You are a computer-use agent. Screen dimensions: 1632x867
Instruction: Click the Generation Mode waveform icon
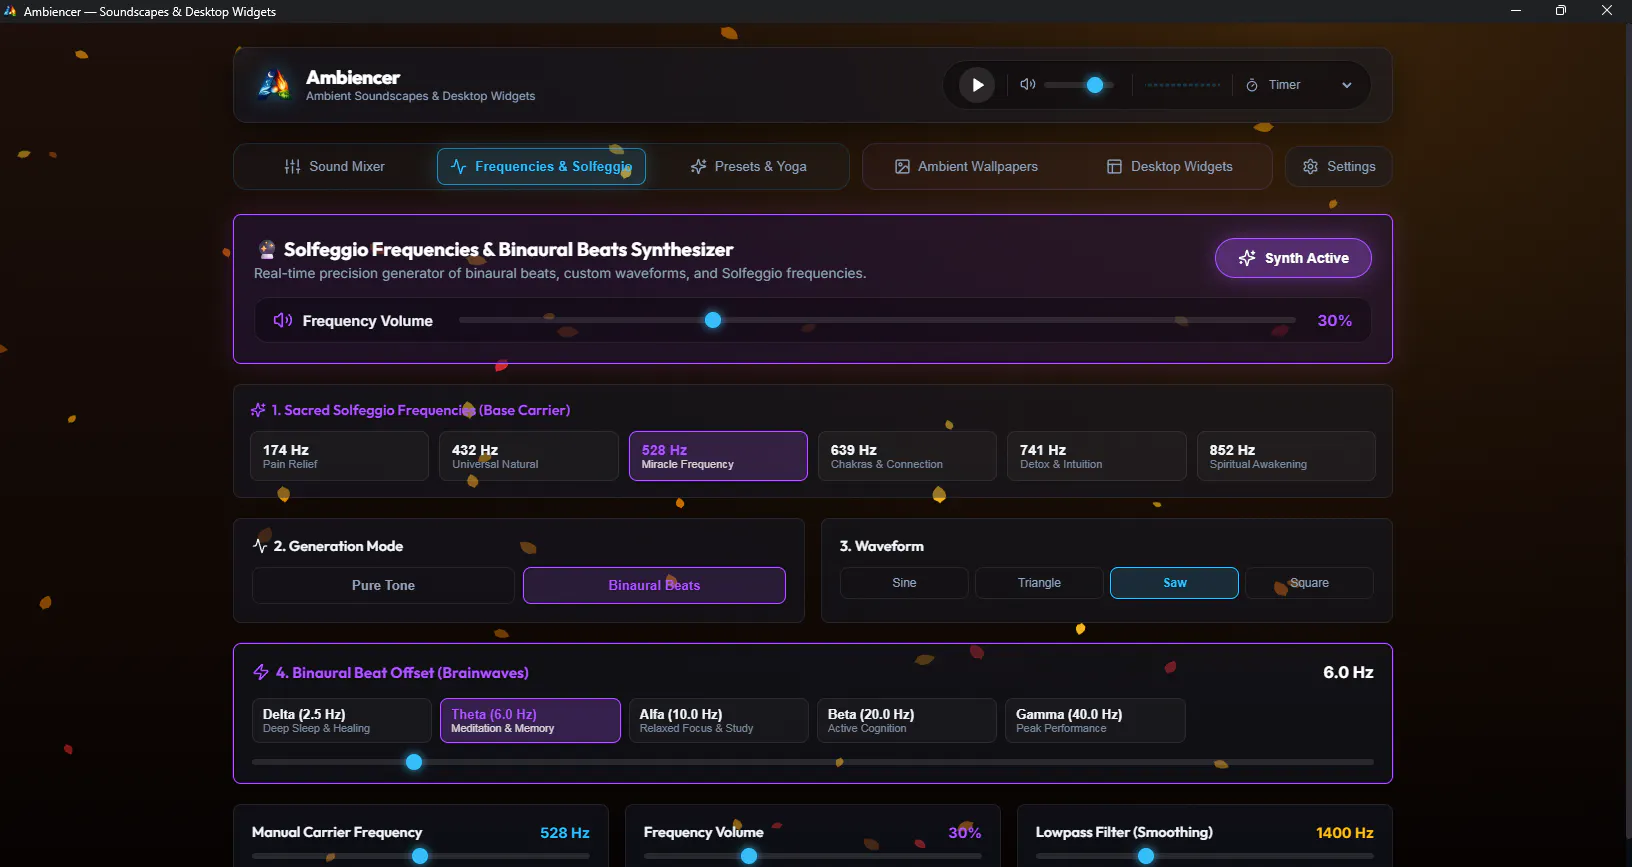coord(260,546)
